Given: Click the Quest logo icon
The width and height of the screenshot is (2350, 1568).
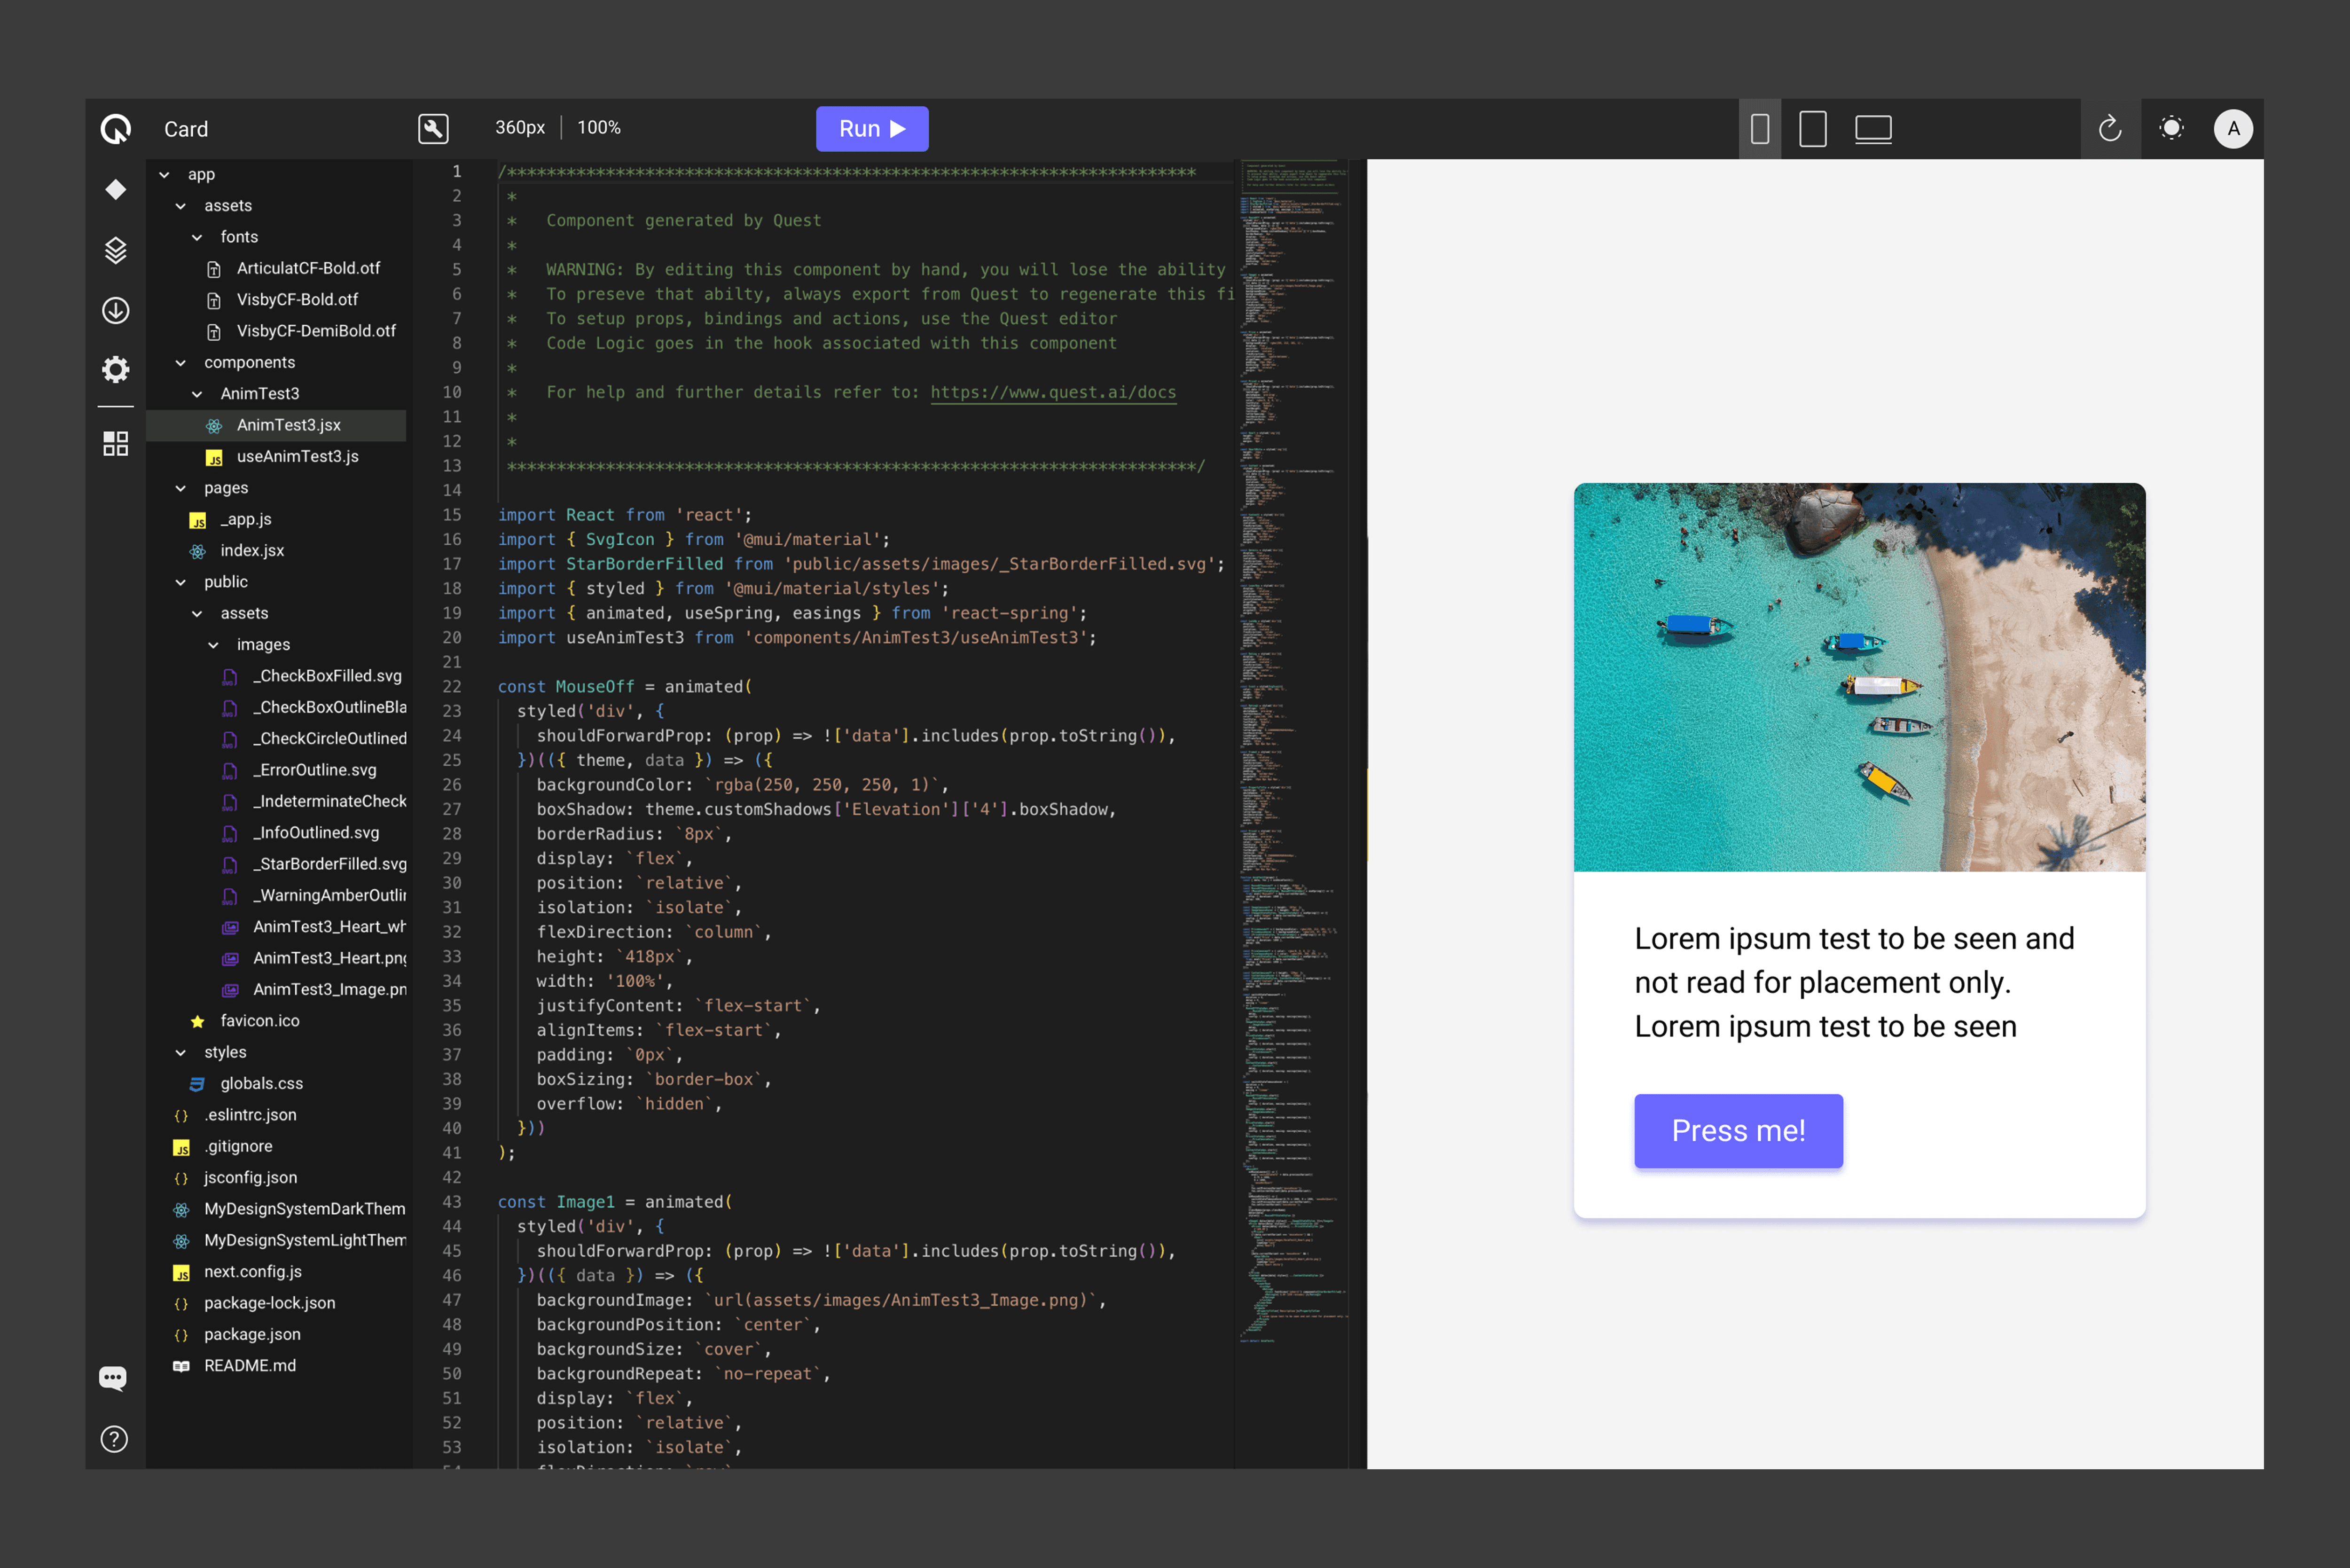Looking at the screenshot, I should click(116, 129).
